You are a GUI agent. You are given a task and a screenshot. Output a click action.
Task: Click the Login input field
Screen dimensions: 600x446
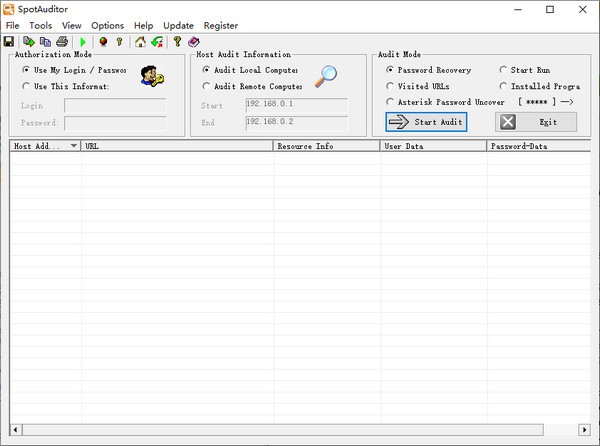click(x=115, y=106)
